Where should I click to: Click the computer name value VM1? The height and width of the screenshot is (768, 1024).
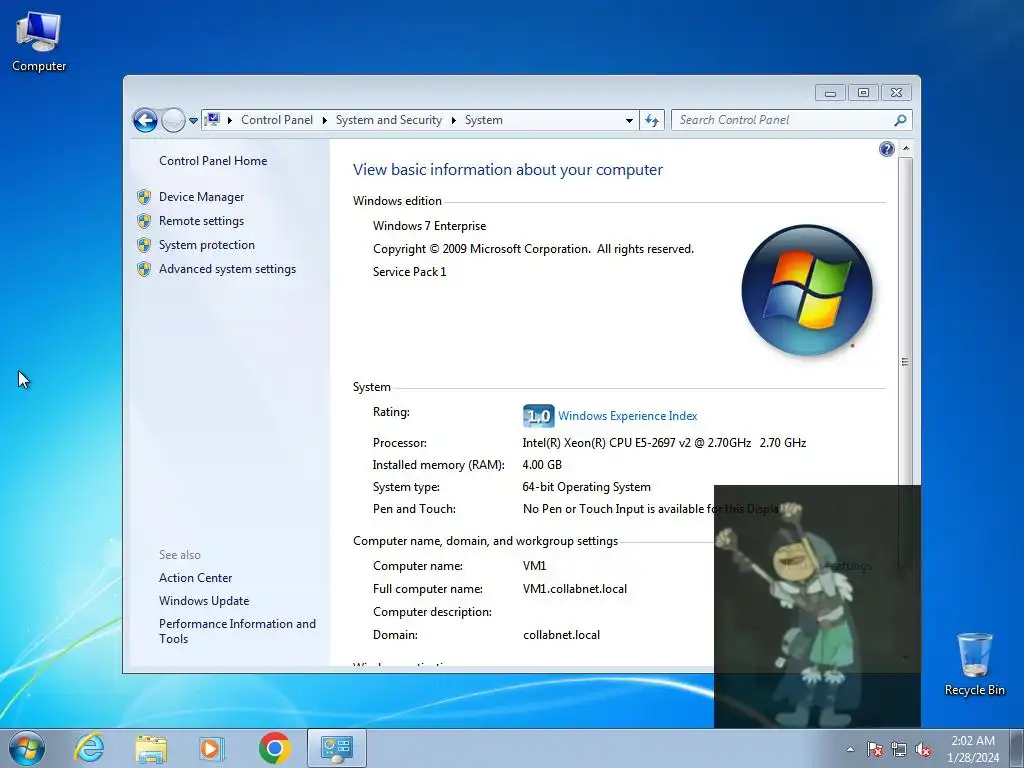click(534, 566)
